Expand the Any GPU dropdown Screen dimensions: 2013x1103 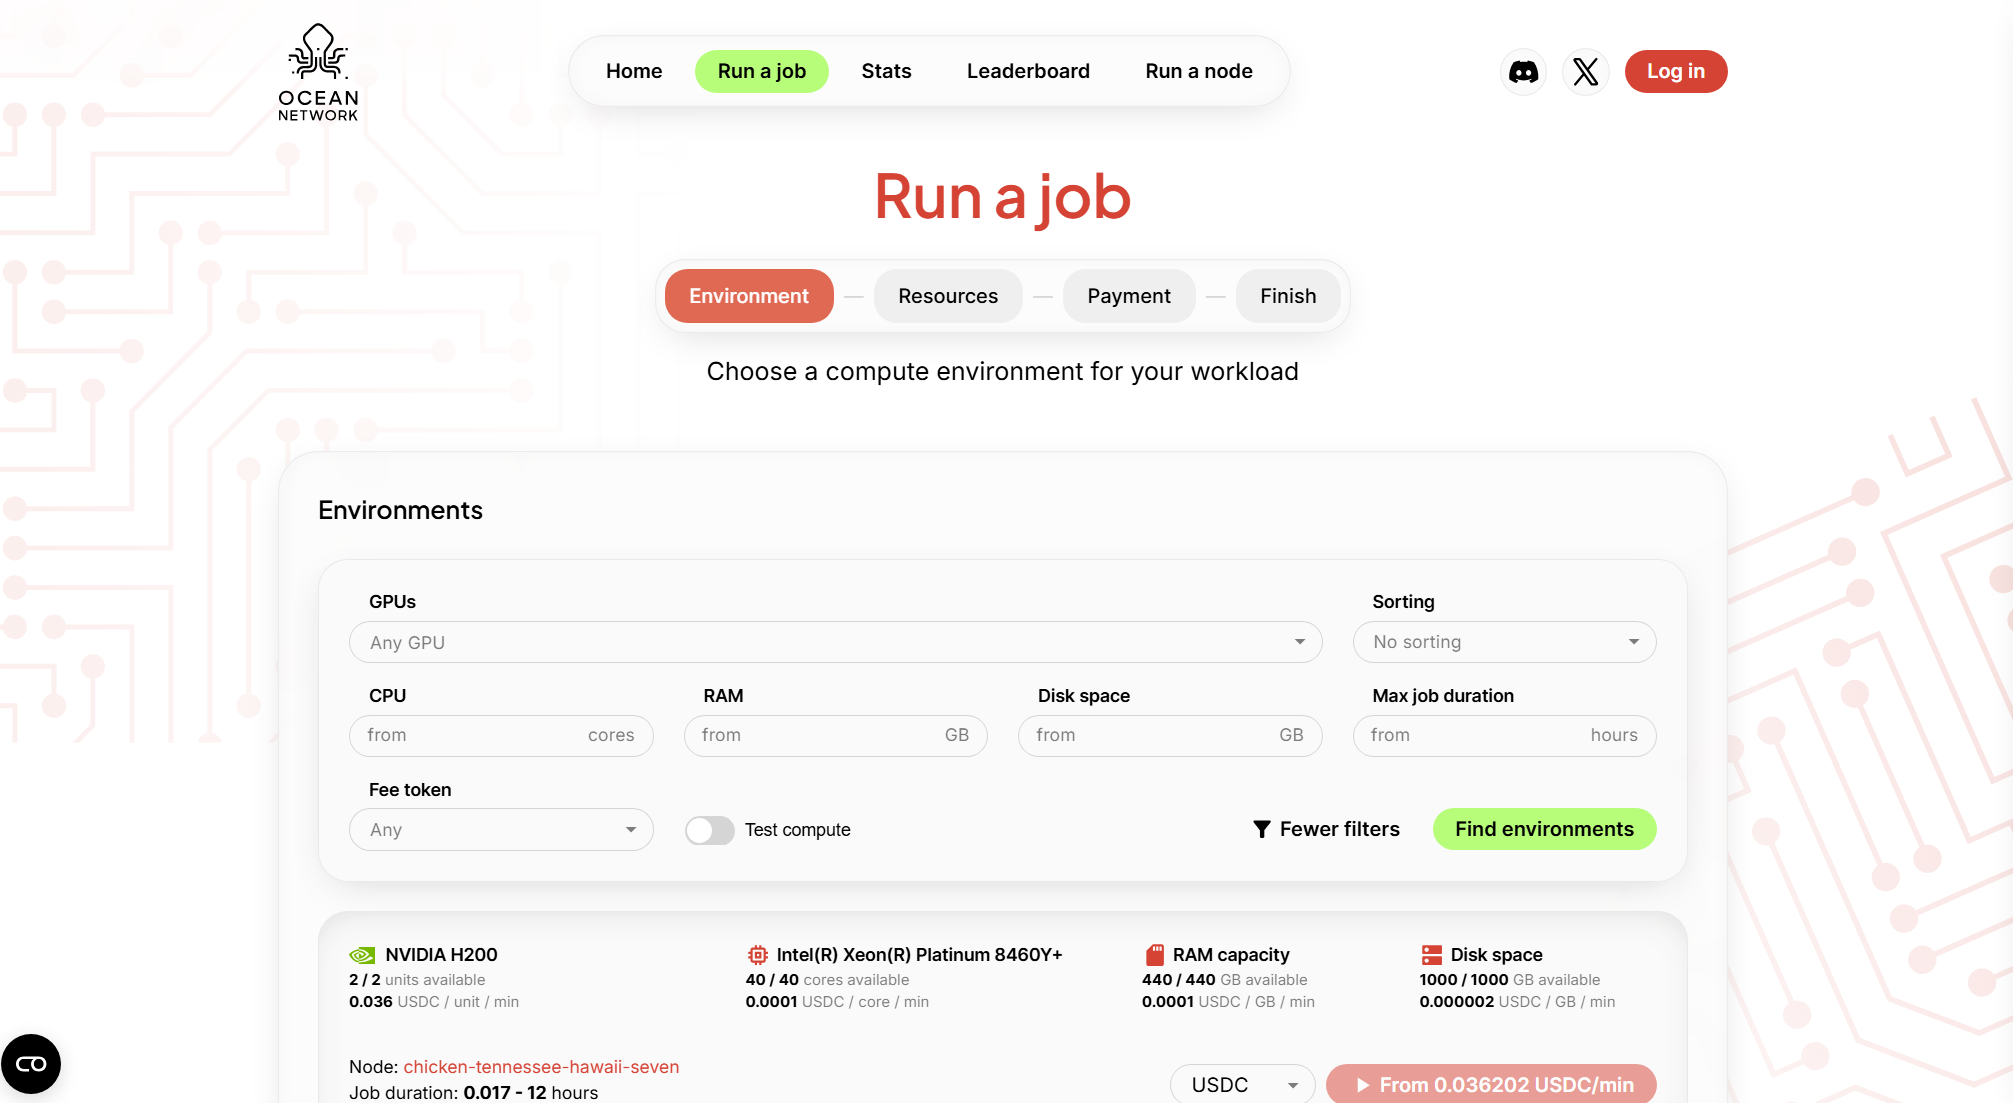coord(835,642)
